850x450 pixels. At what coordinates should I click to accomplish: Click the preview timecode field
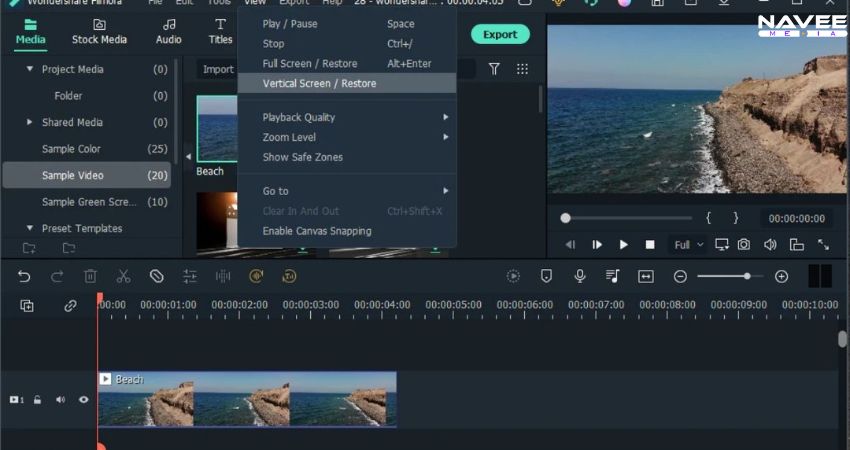(796, 218)
